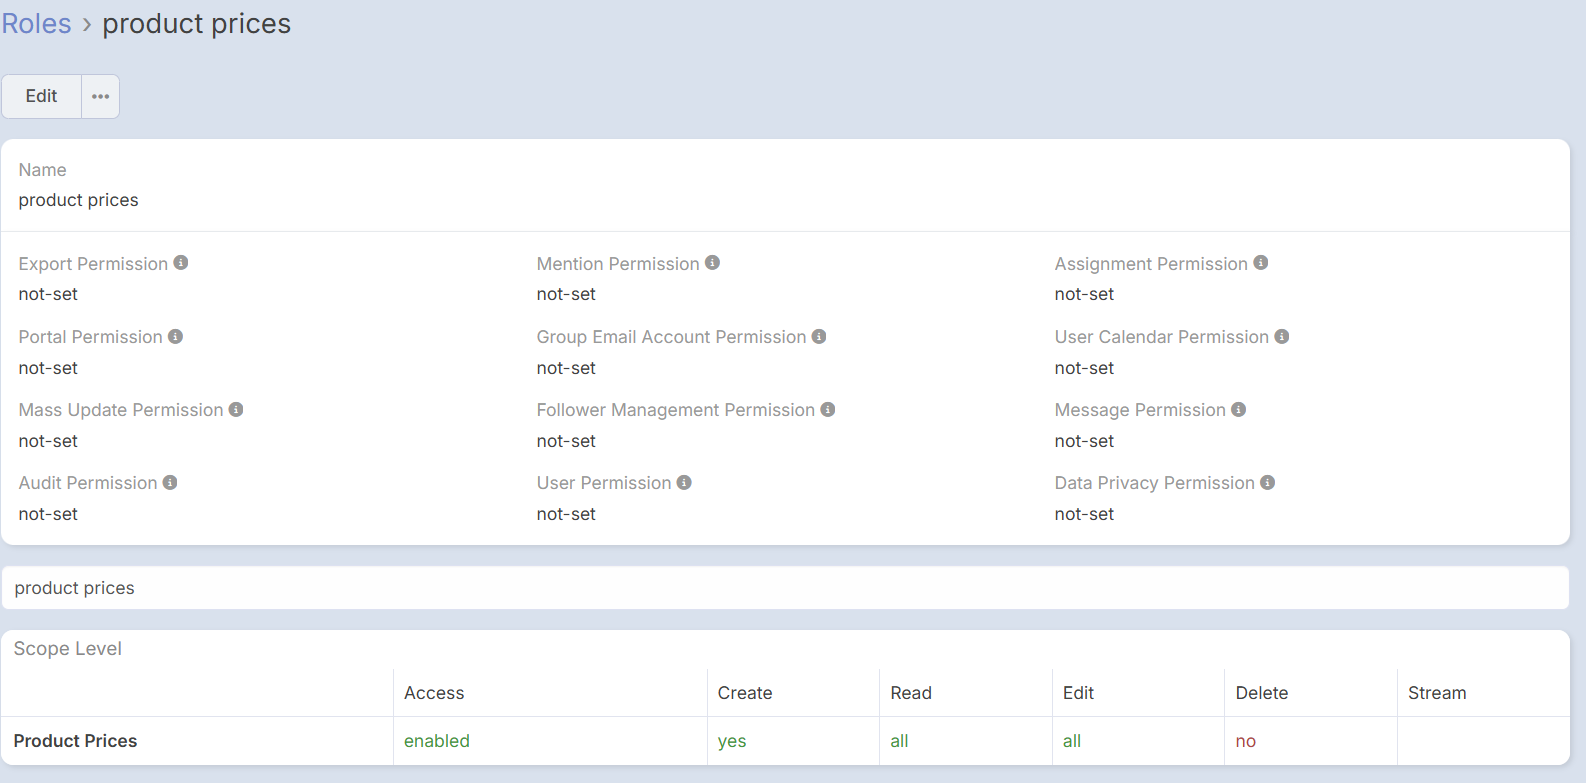Click info icon beside Assignment Permission
The image size is (1586, 783).
coord(1261,263)
